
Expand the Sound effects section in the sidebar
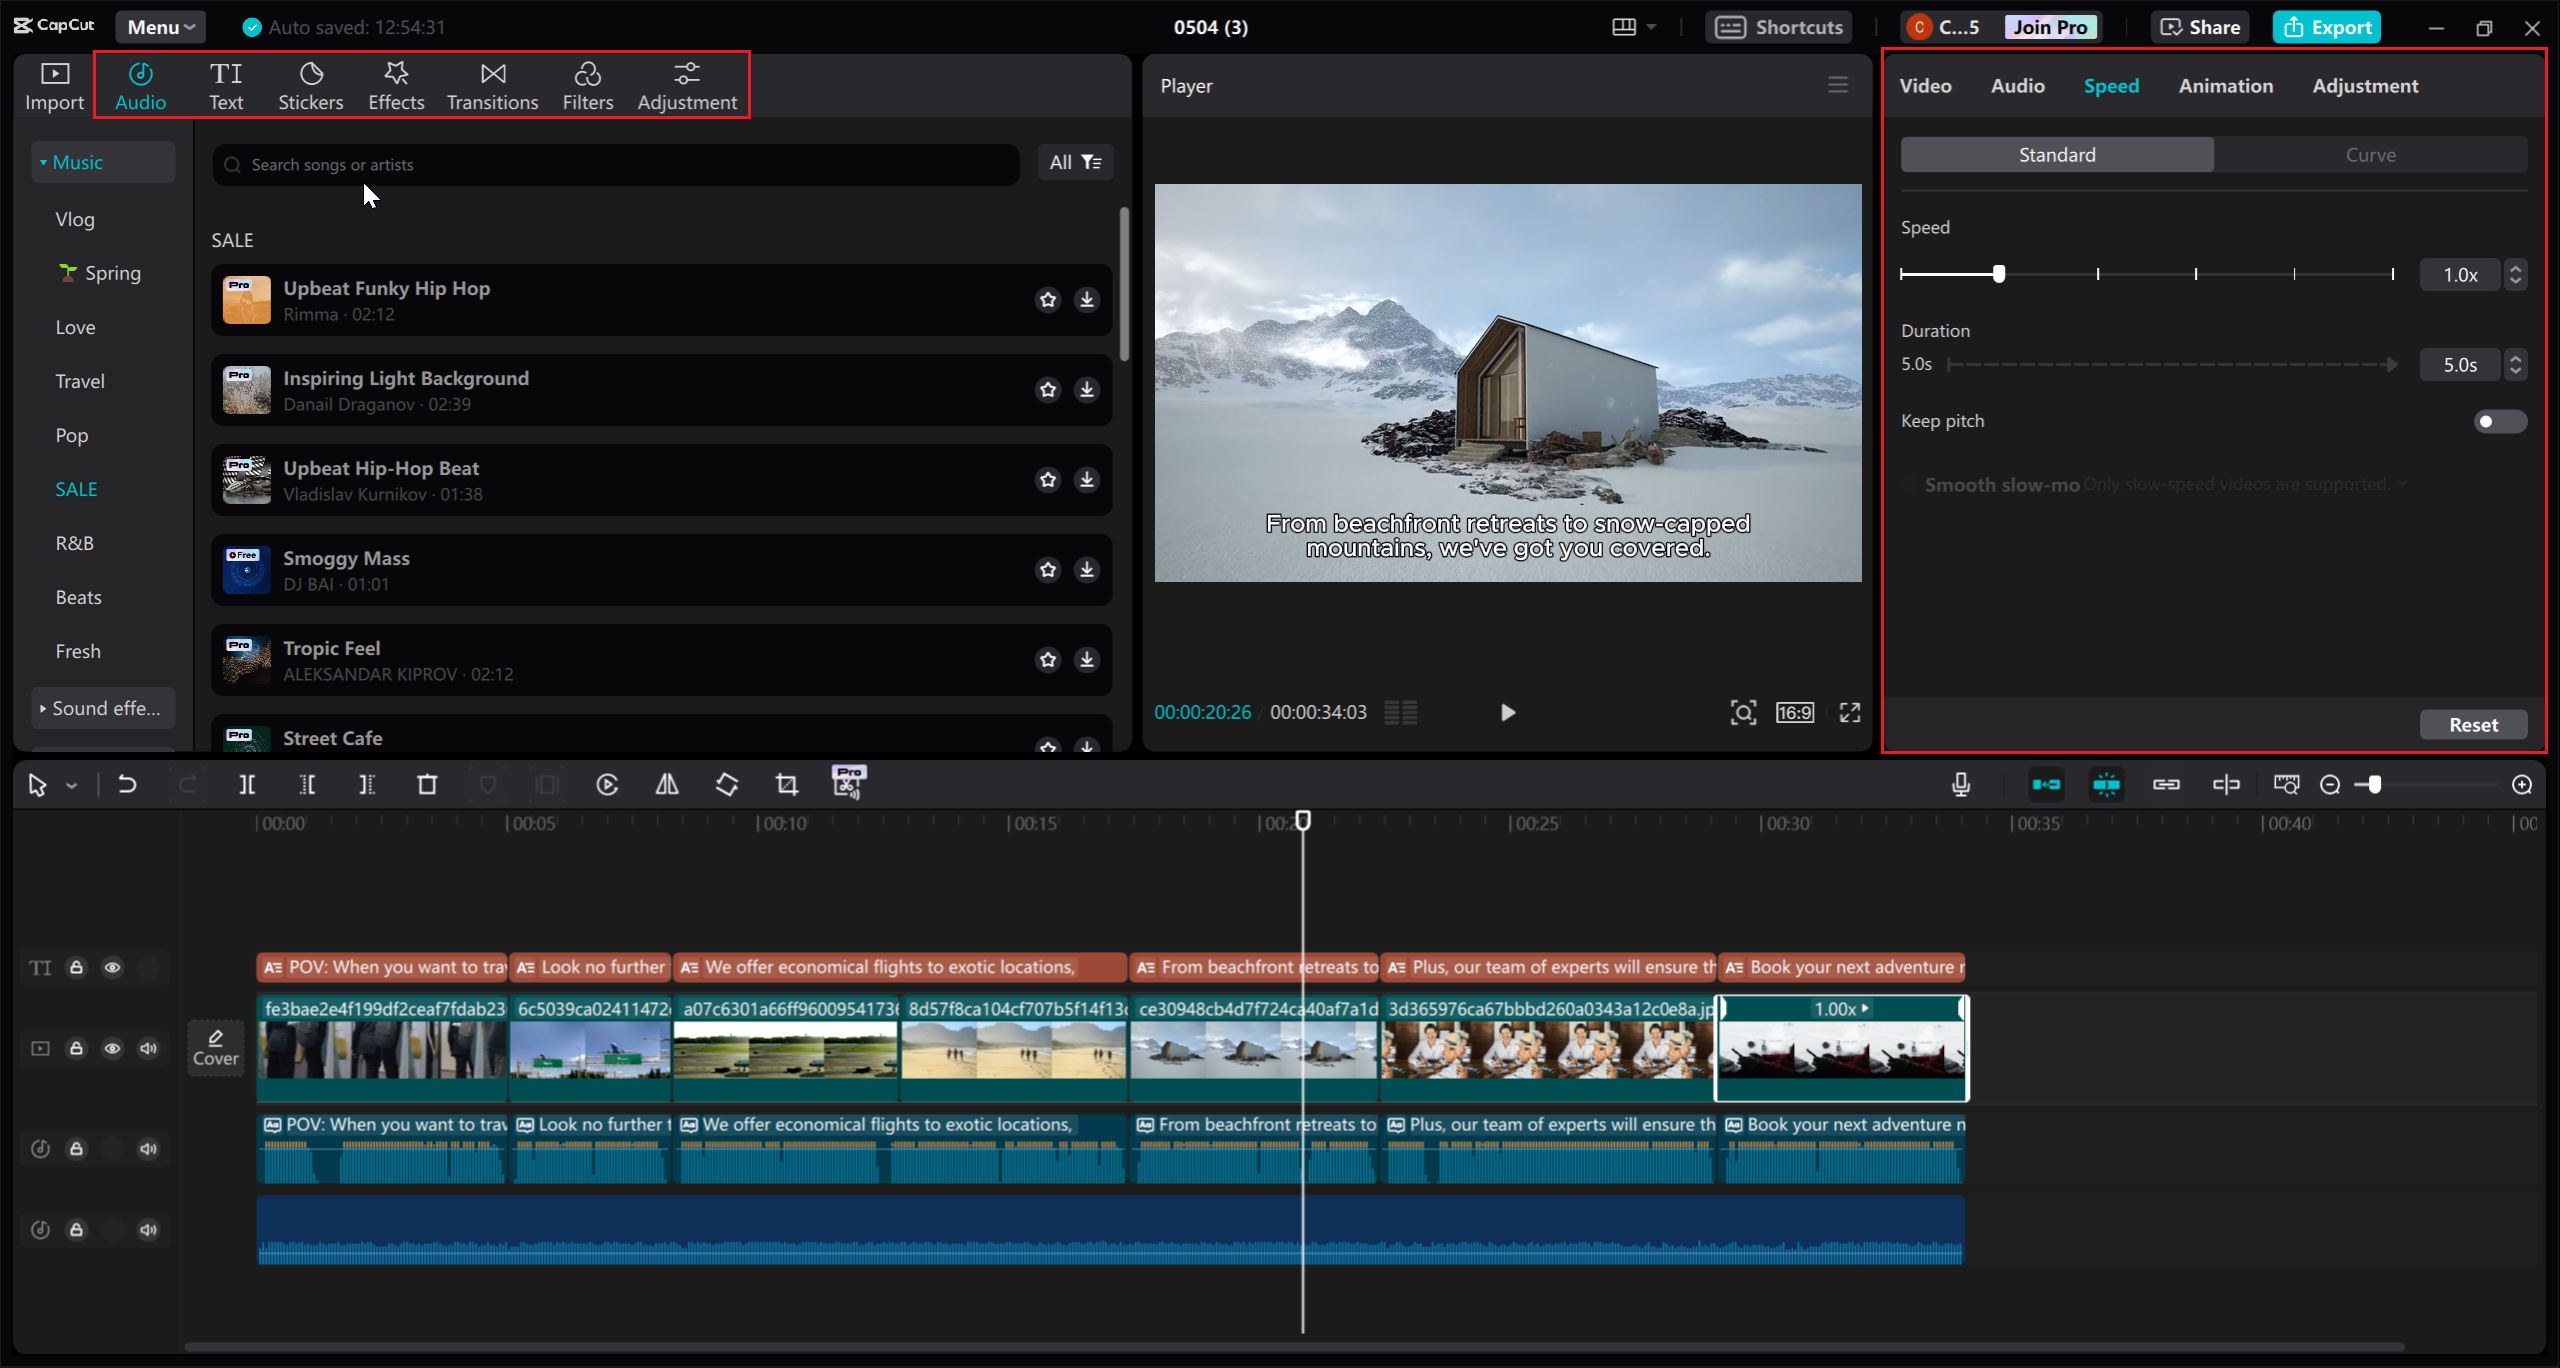[103, 708]
